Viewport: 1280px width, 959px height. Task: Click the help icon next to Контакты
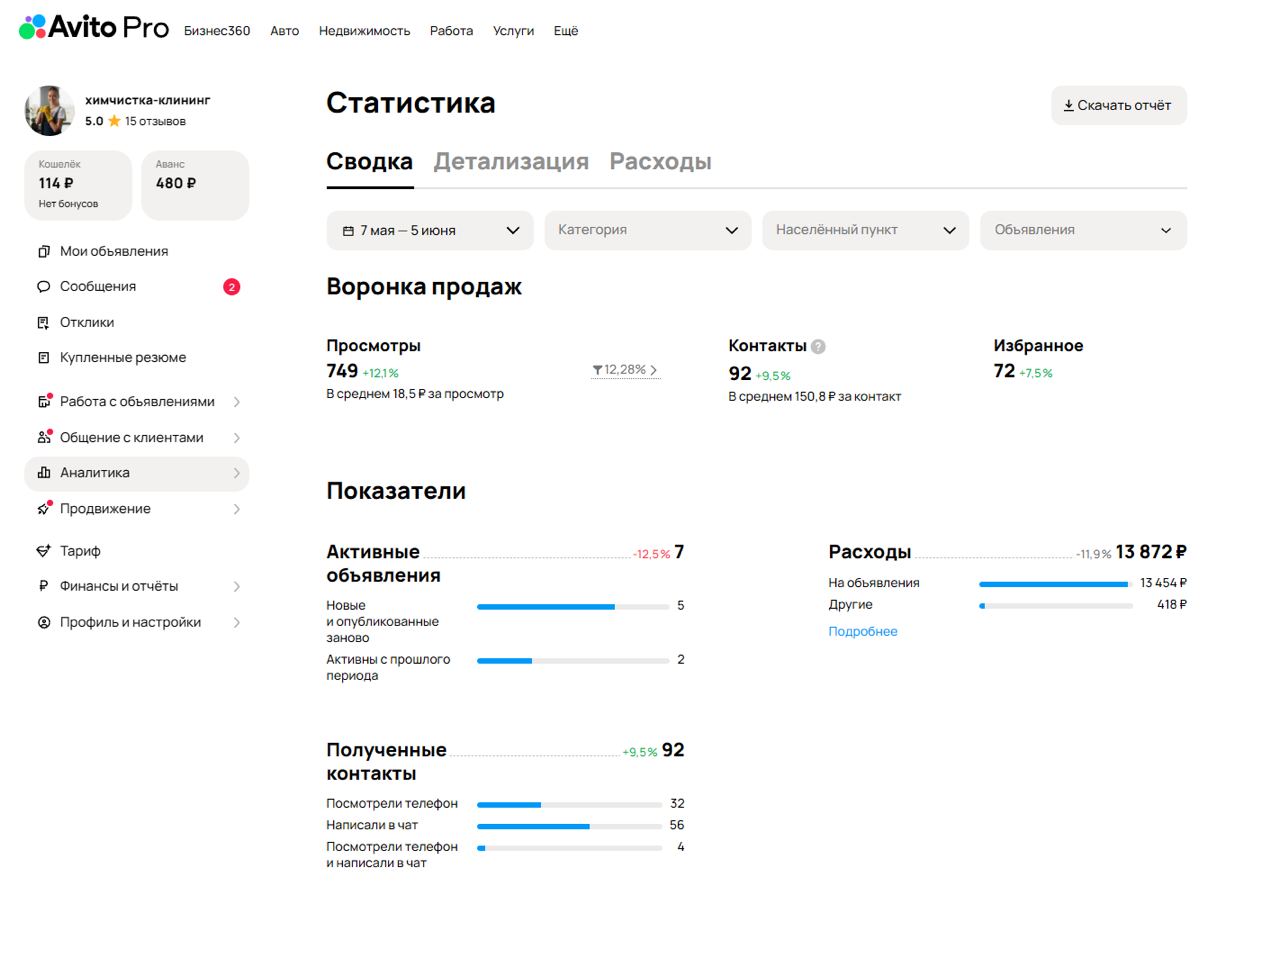(x=818, y=347)
